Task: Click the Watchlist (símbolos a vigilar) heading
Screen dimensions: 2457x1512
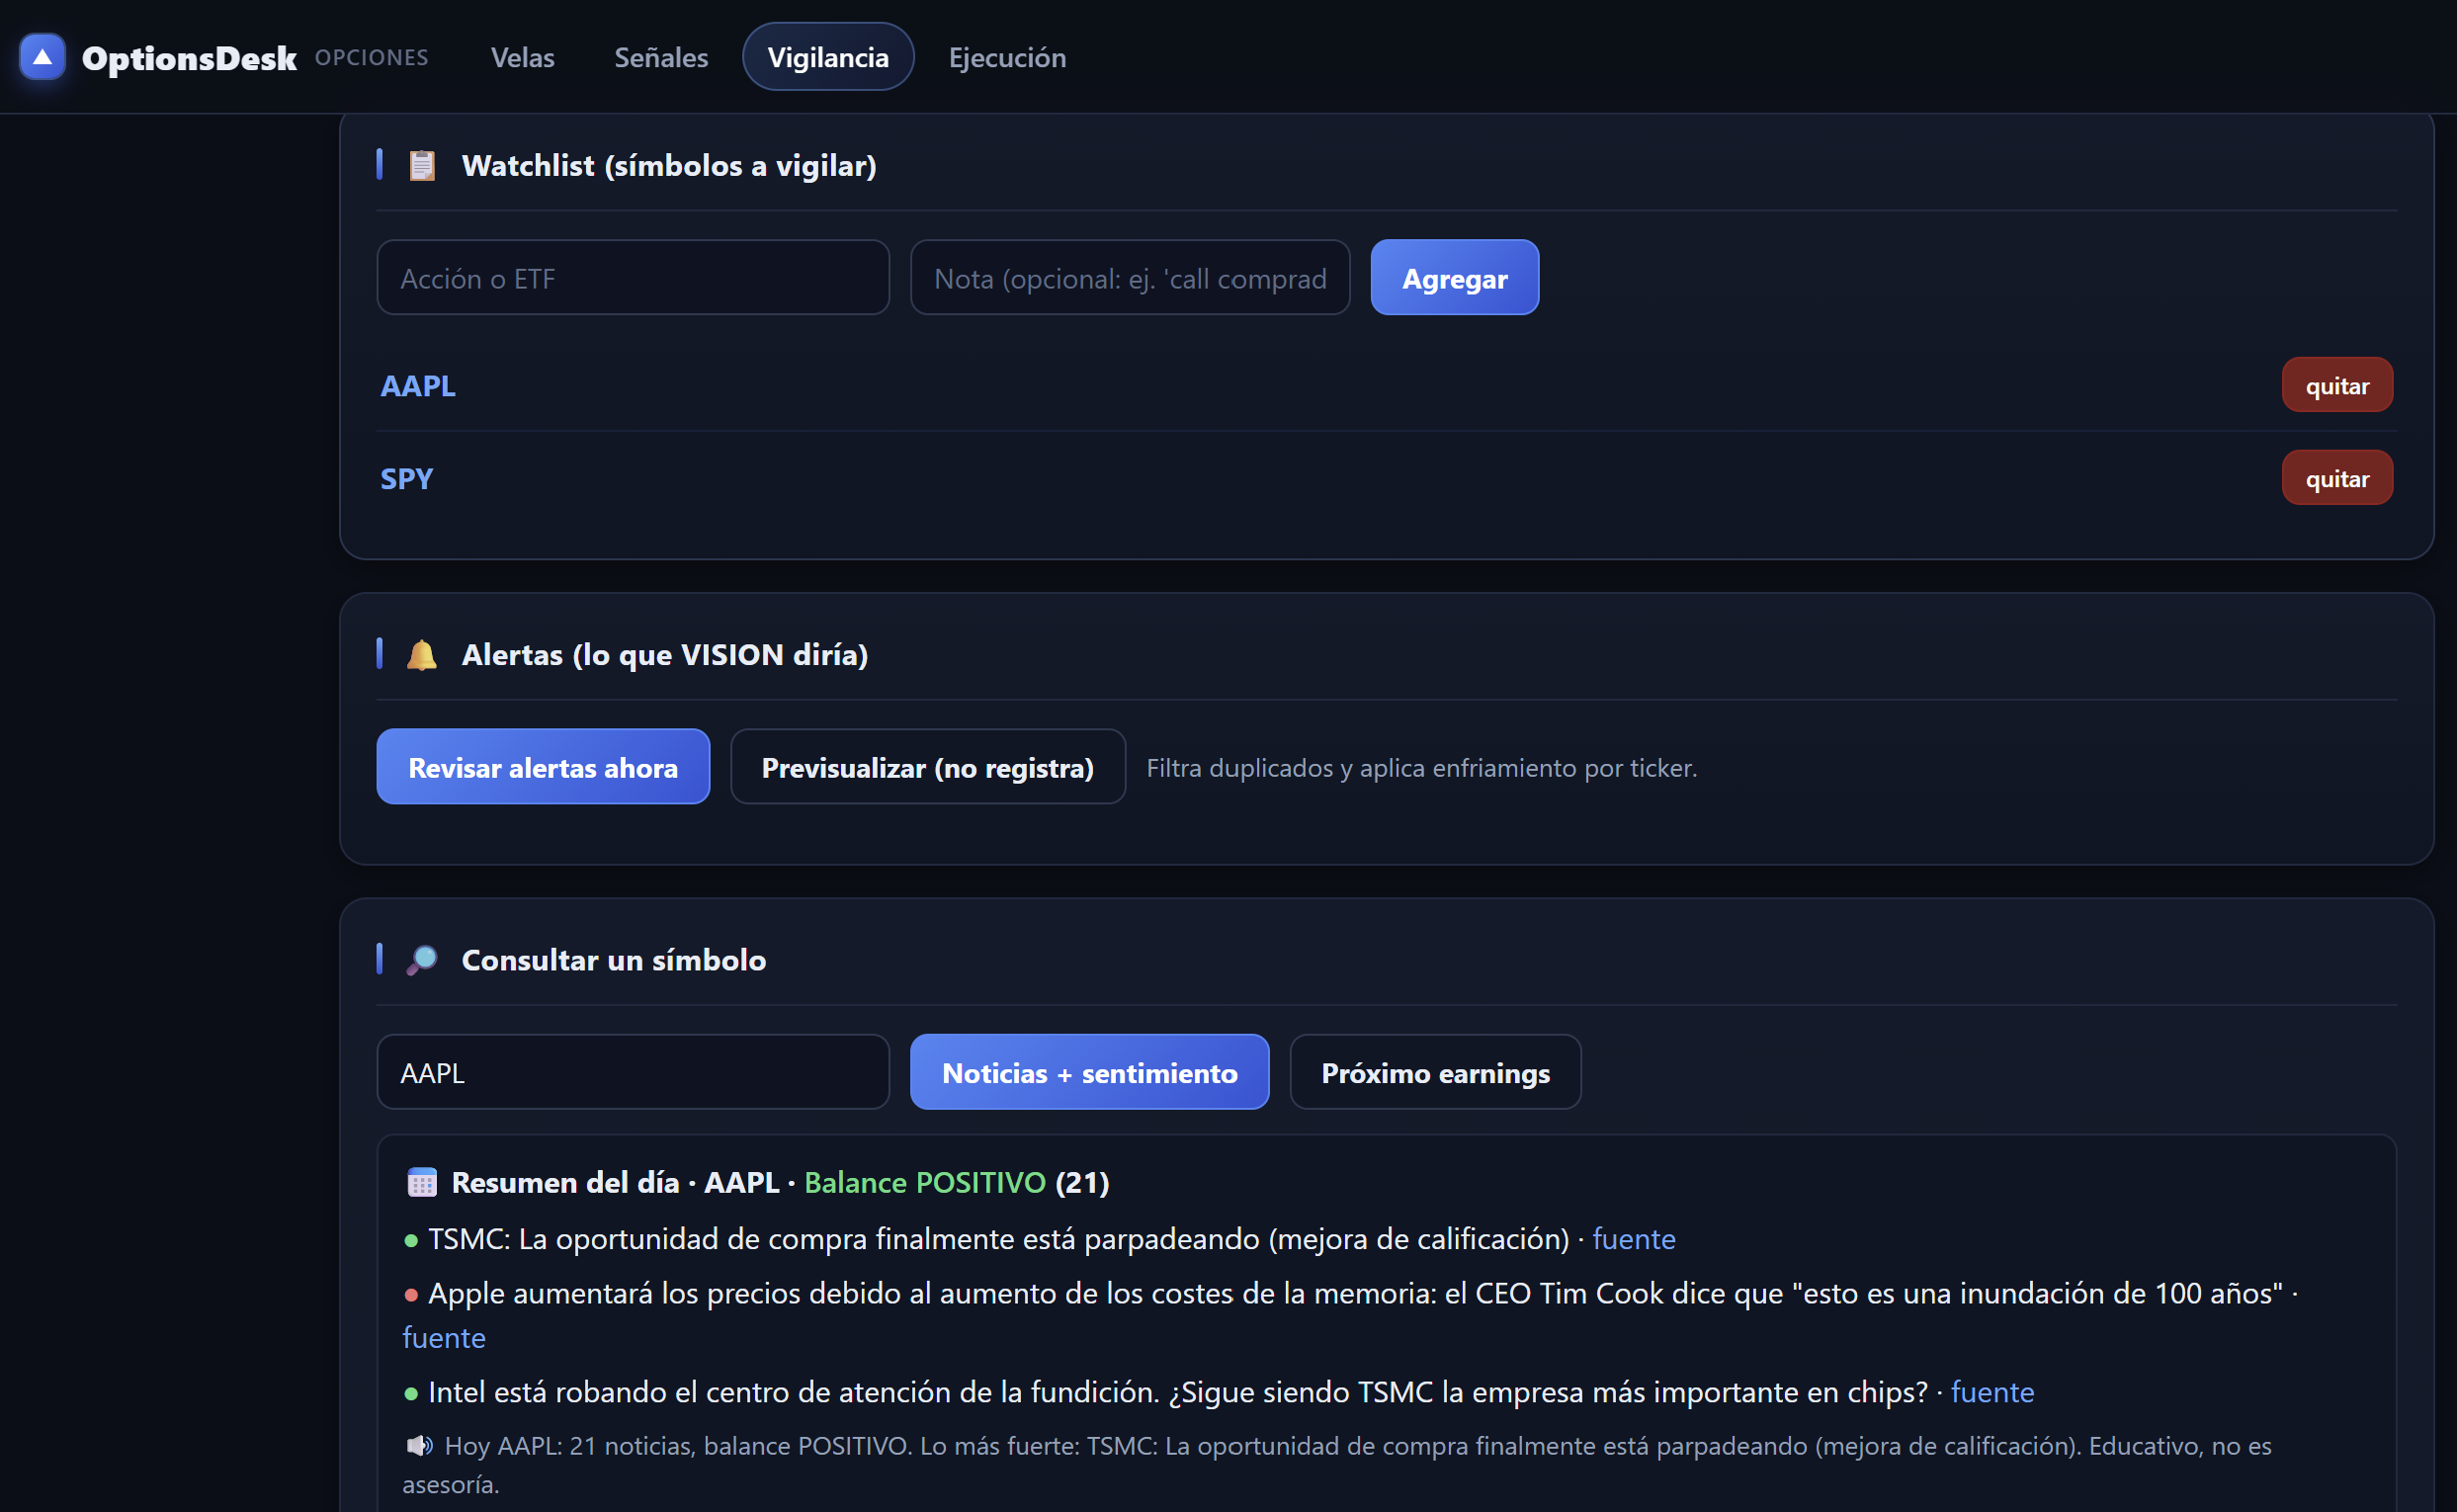Action: (x=669, y=166)
